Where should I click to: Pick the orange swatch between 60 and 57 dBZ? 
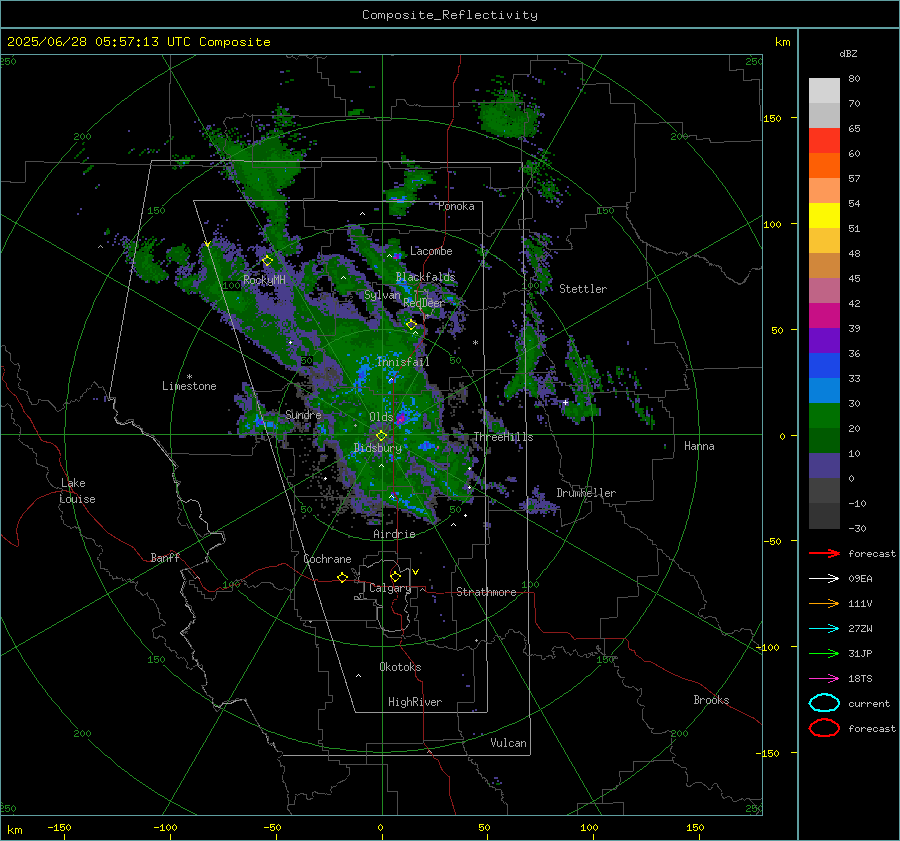click(824, 165)
